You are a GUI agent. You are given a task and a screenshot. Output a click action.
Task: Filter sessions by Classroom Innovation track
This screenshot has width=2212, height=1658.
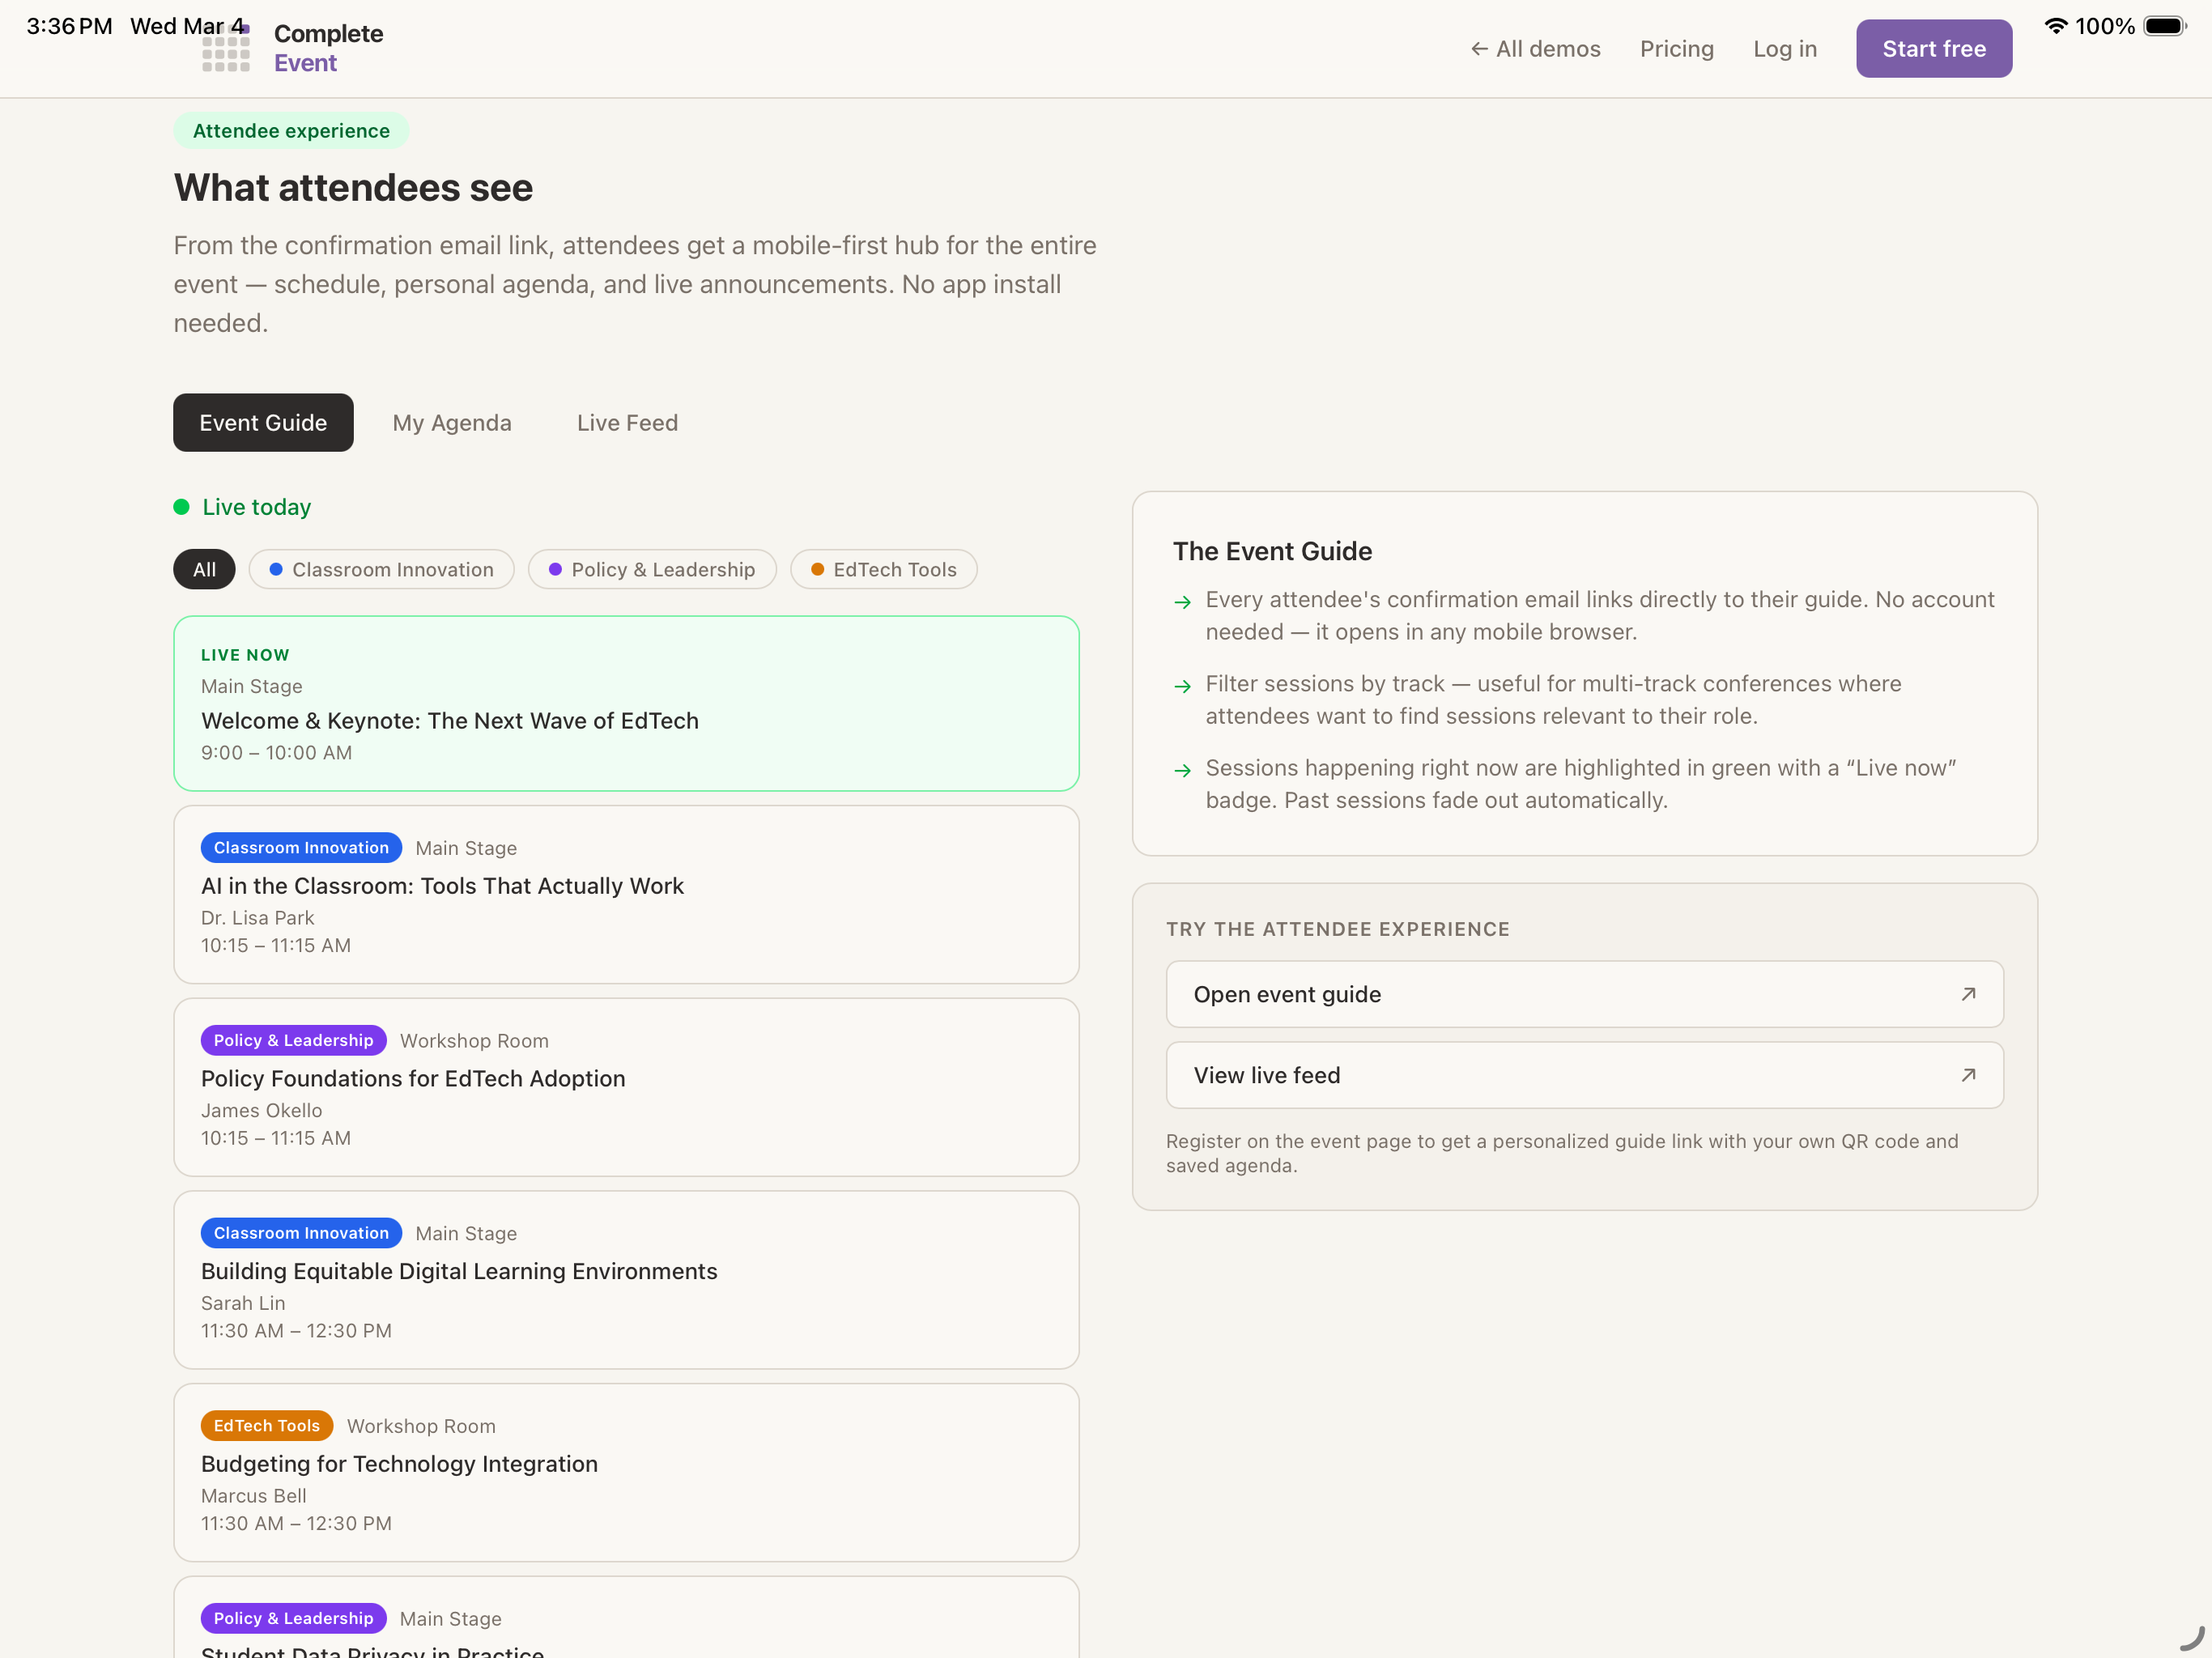381,569
